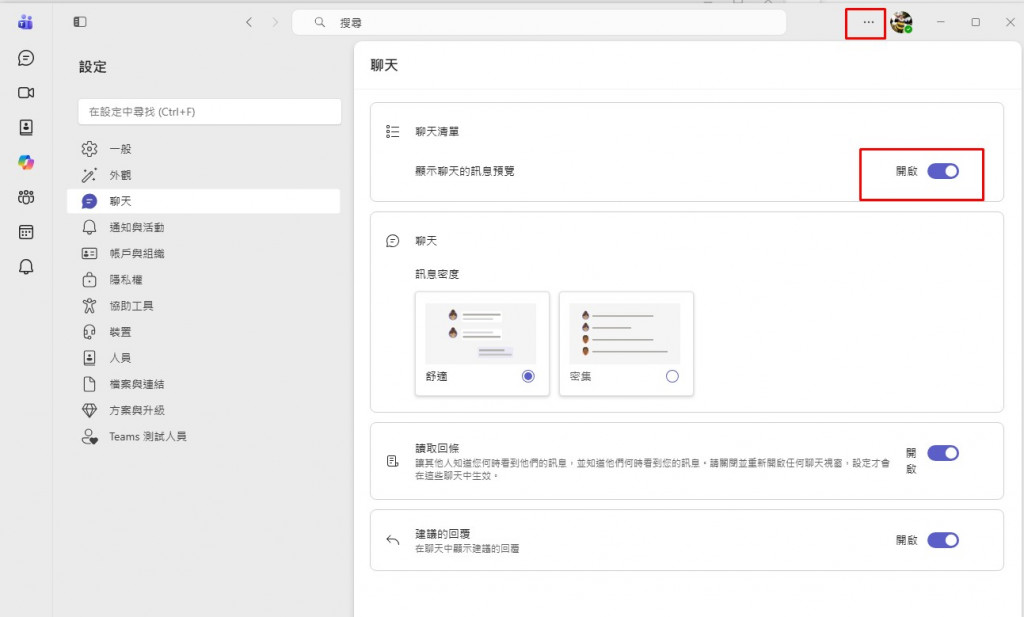
Task: Click the 設定 heading text
Action: click(93, 67)
